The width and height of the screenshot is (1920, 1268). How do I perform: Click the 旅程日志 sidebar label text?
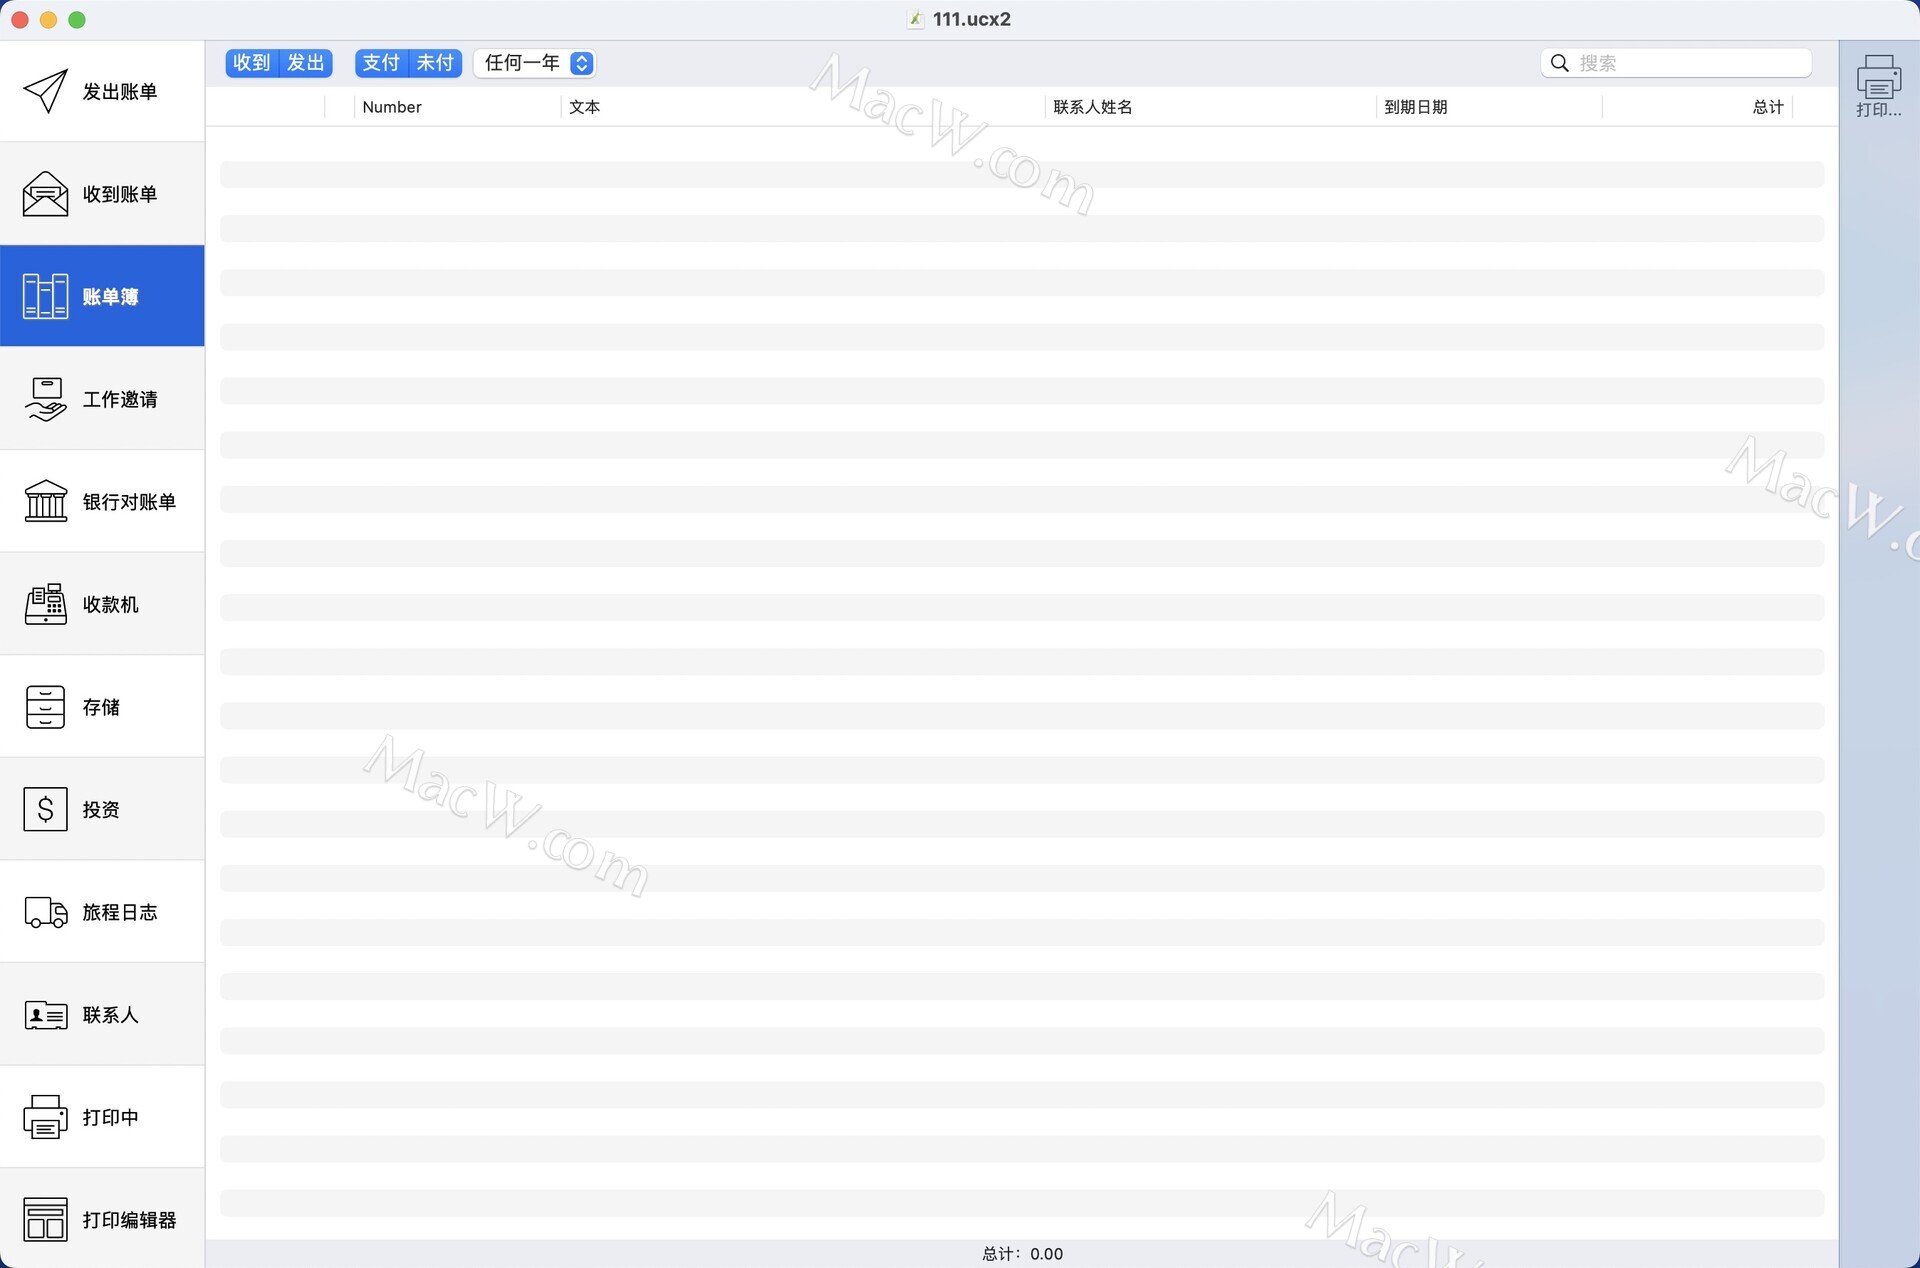(x=120, y=912)
